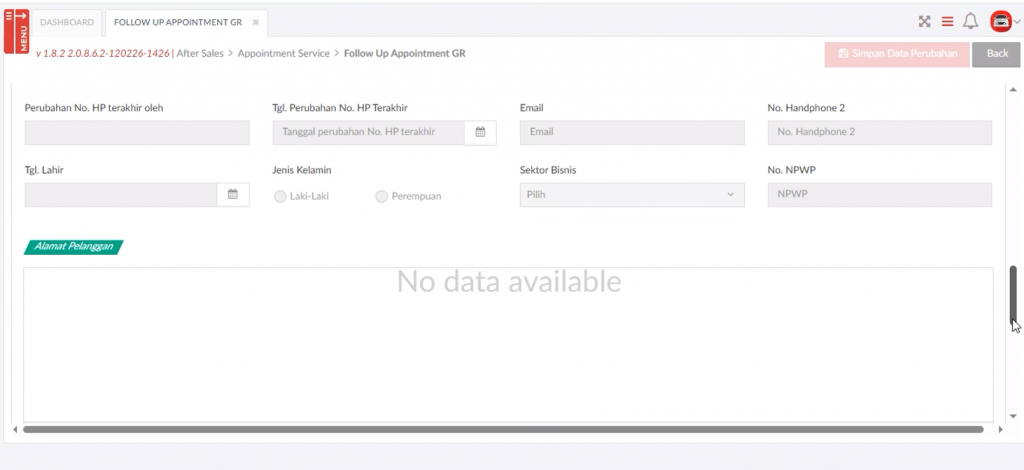Screen dimensions: 1024x470
Task: Open calendar for Tgl. Perubahan No. HP Terakhir
Action: (480, 132)
